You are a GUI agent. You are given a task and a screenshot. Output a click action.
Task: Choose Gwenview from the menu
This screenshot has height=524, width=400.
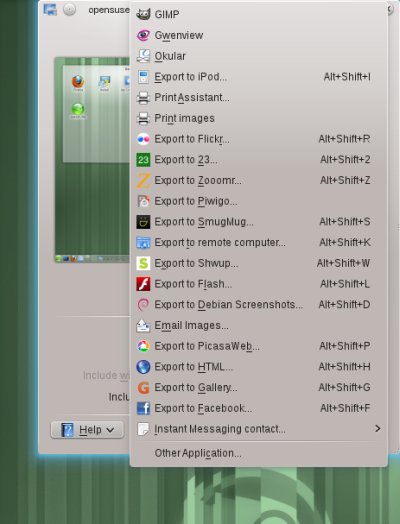point(258,35)
